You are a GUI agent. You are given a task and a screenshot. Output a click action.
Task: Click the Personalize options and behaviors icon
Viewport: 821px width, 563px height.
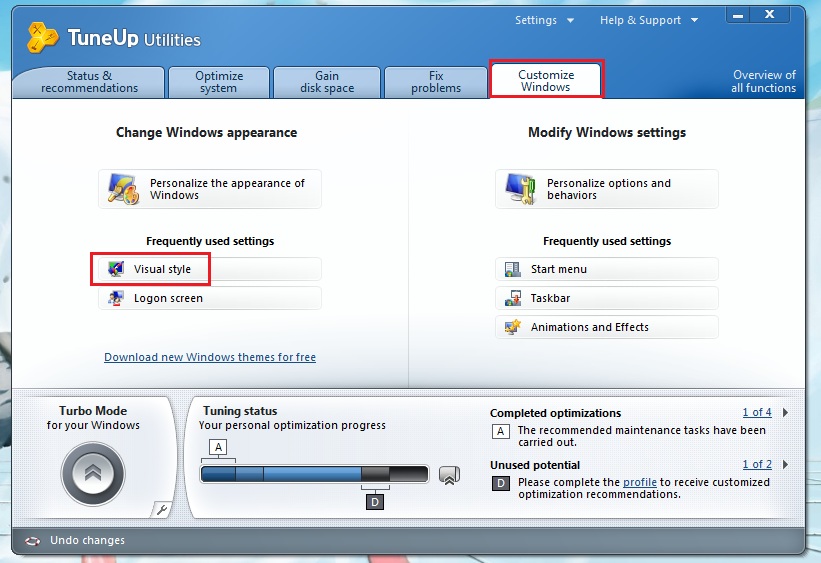tap(520, 189)
